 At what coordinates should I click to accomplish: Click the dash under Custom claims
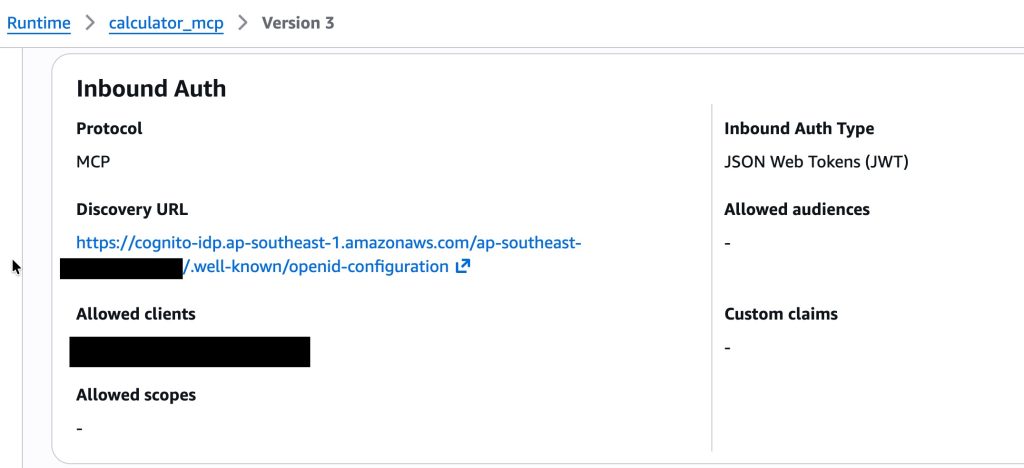(x=728, y=348)
